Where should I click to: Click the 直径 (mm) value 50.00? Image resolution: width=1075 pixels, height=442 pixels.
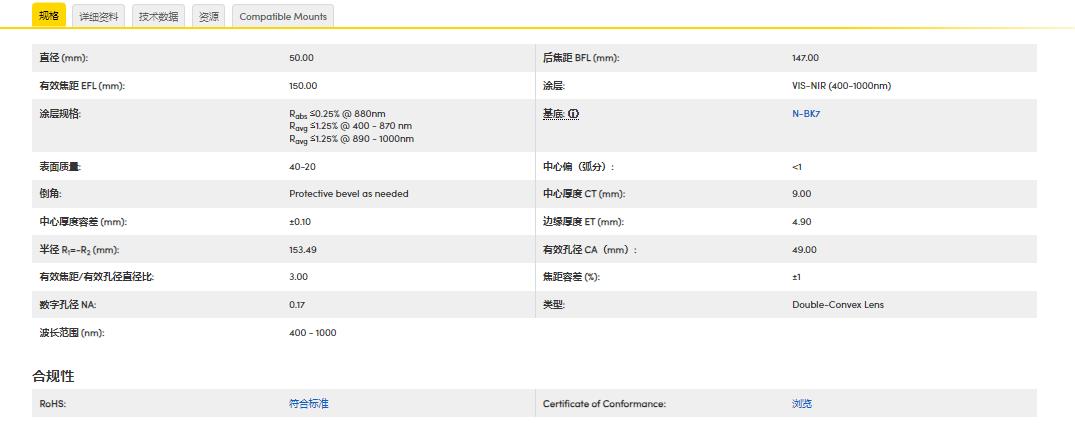[x=301, y=58]
